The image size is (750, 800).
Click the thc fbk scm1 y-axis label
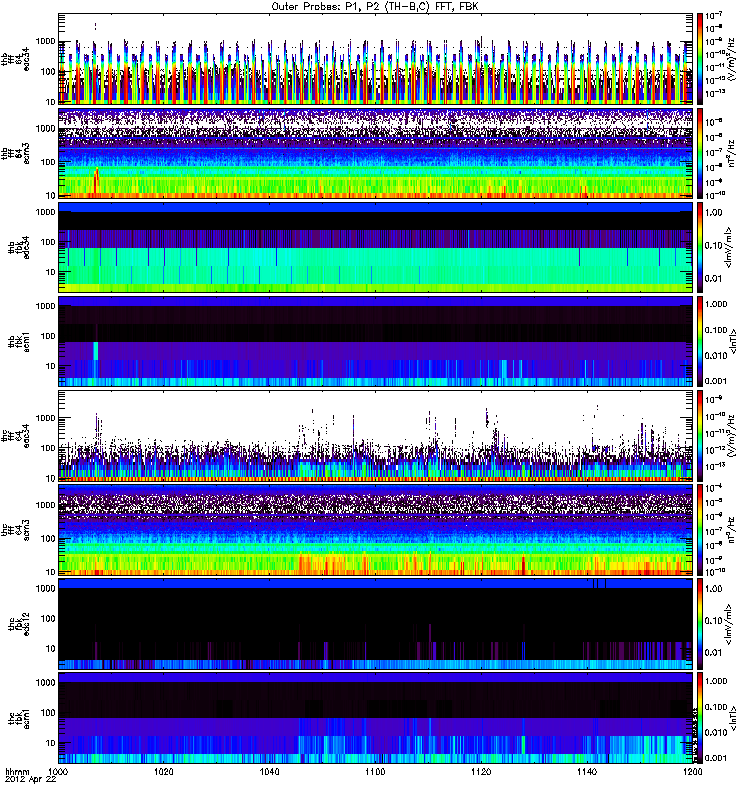coord(18,718)
